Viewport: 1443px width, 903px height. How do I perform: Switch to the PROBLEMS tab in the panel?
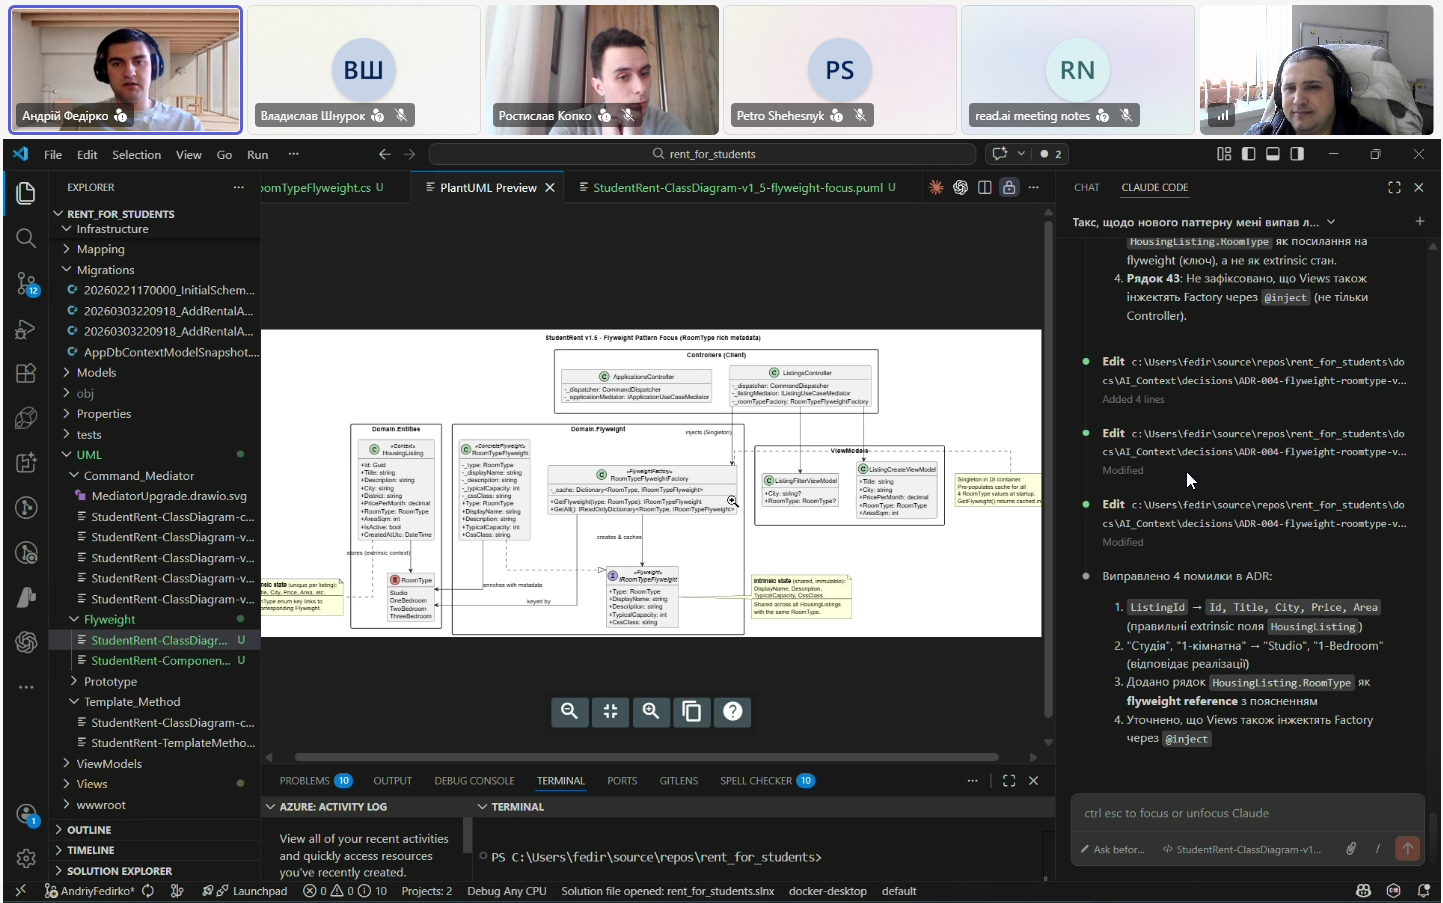[305, 781]
